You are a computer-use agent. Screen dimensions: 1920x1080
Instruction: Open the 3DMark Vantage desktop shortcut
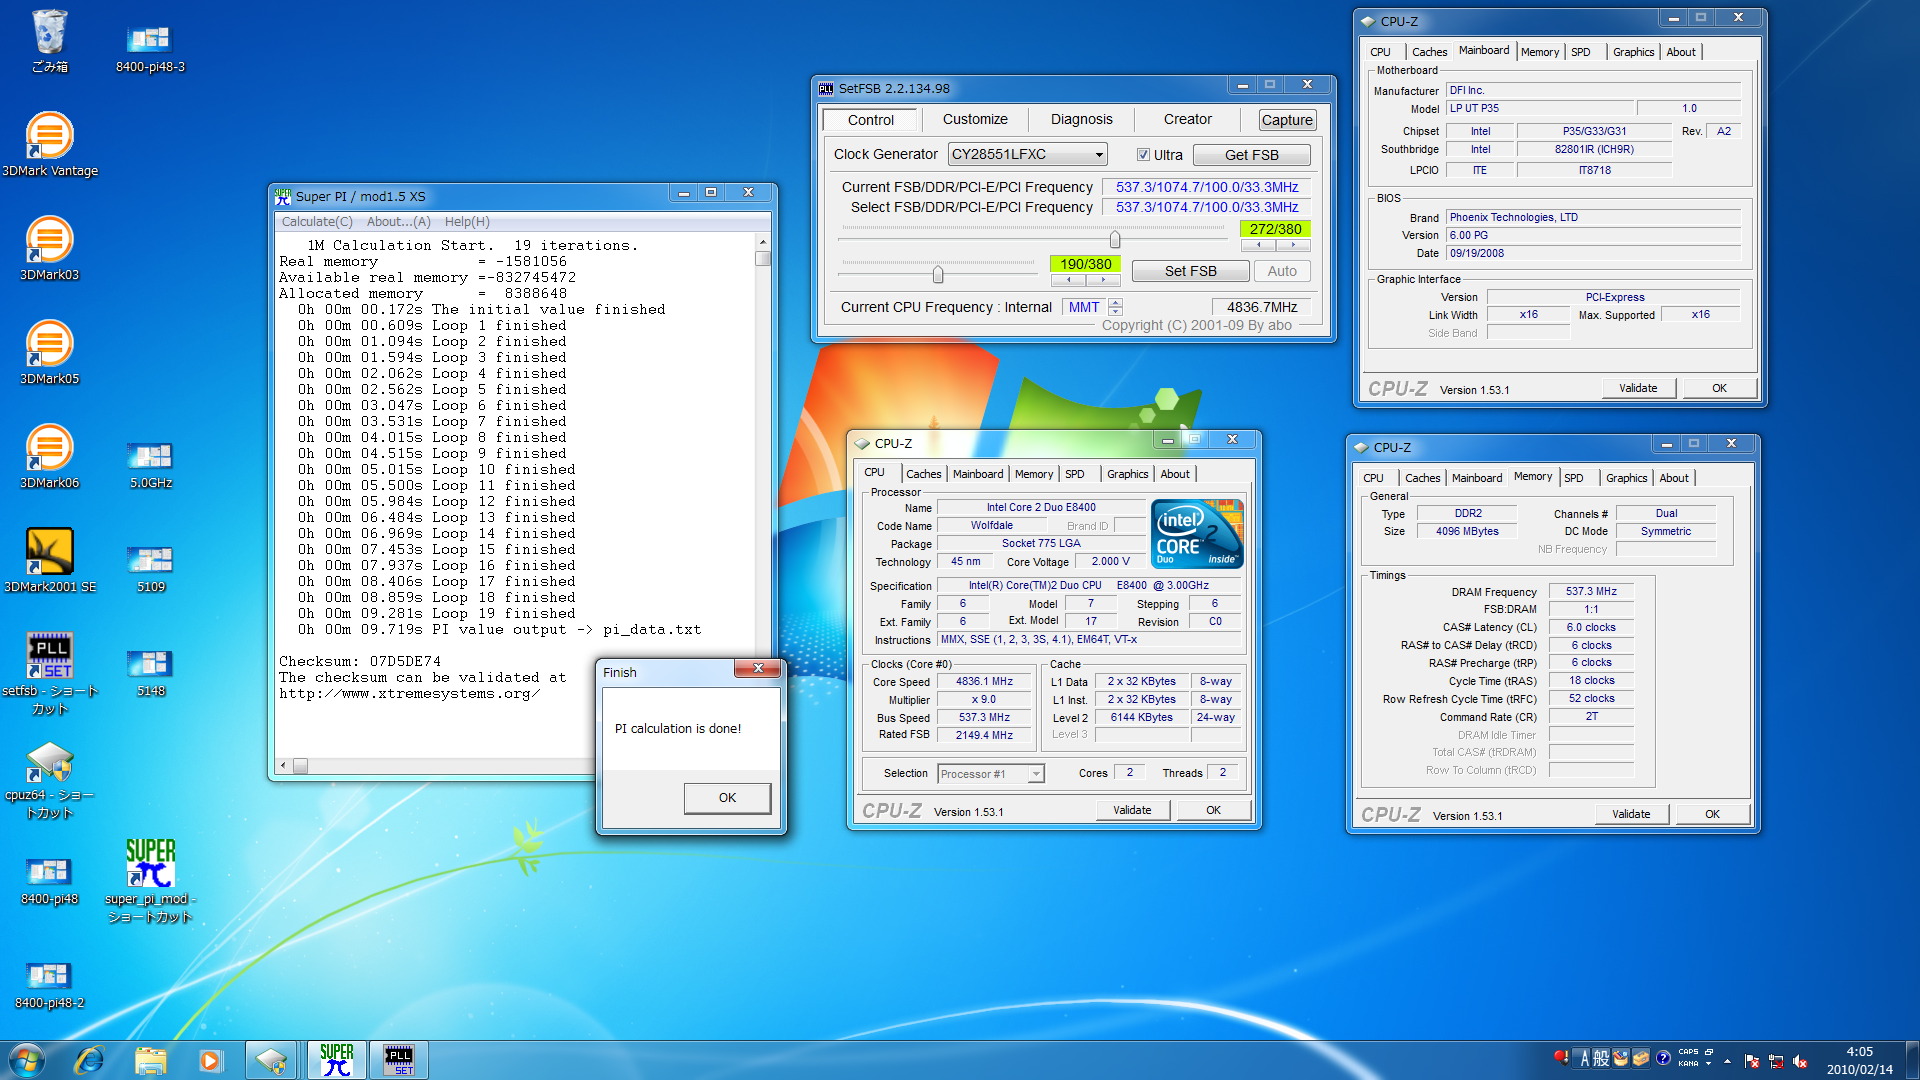pyautogui.click(x=49, y=137)
